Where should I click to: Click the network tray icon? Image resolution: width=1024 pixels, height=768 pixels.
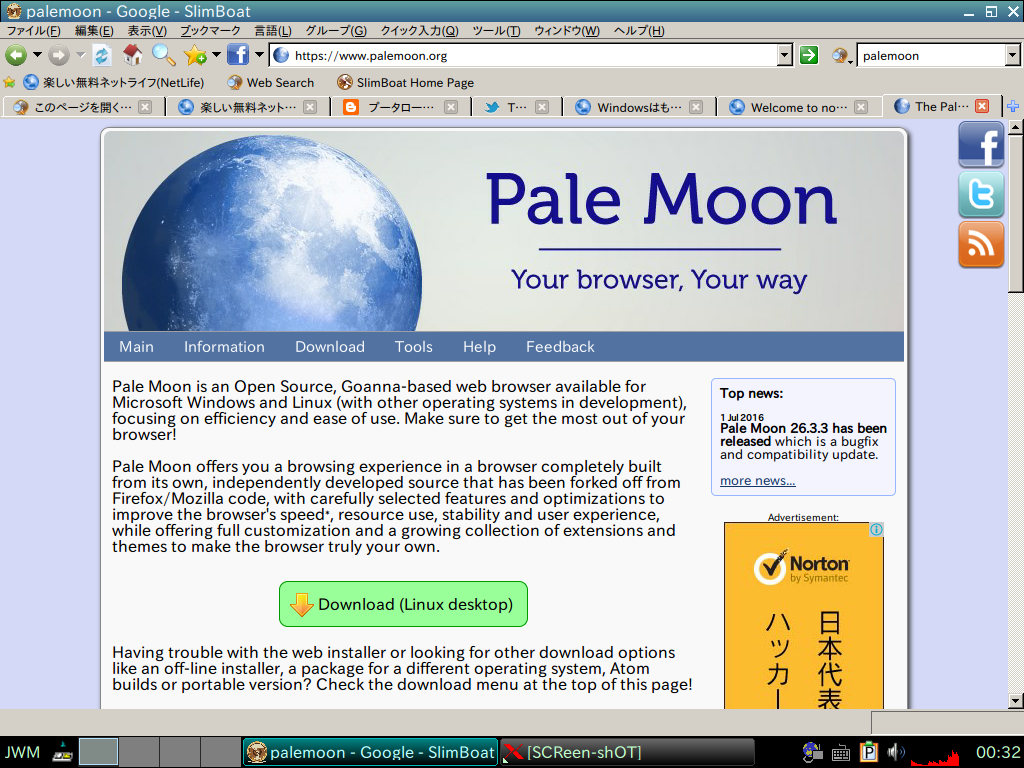[x=812, y=752]
